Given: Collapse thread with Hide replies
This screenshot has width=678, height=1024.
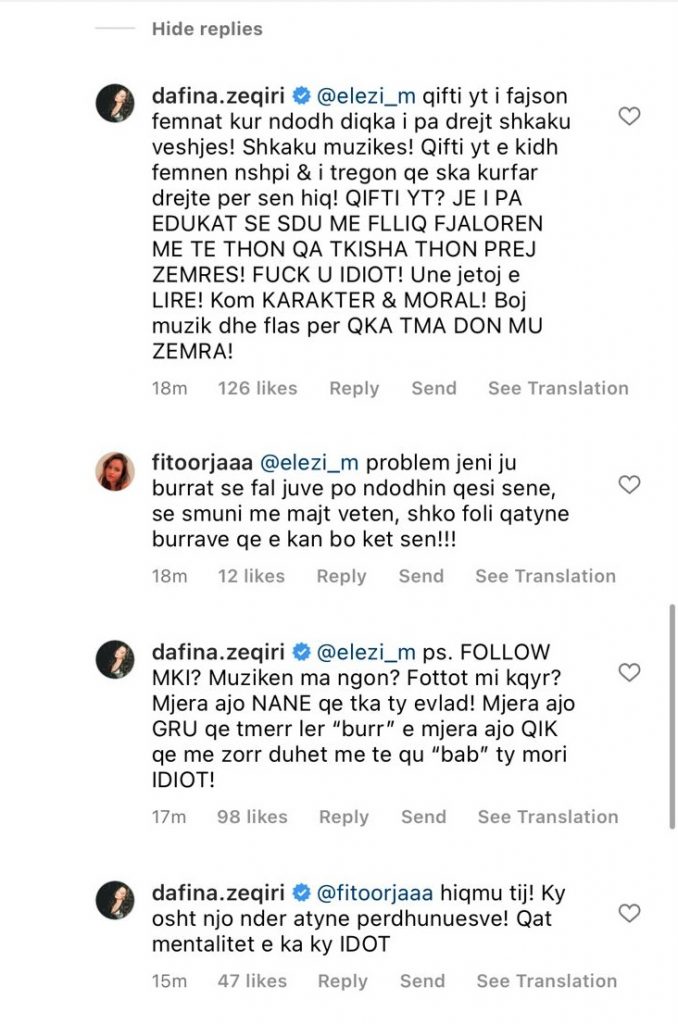Looking at the screenshot, I should 207,29.
